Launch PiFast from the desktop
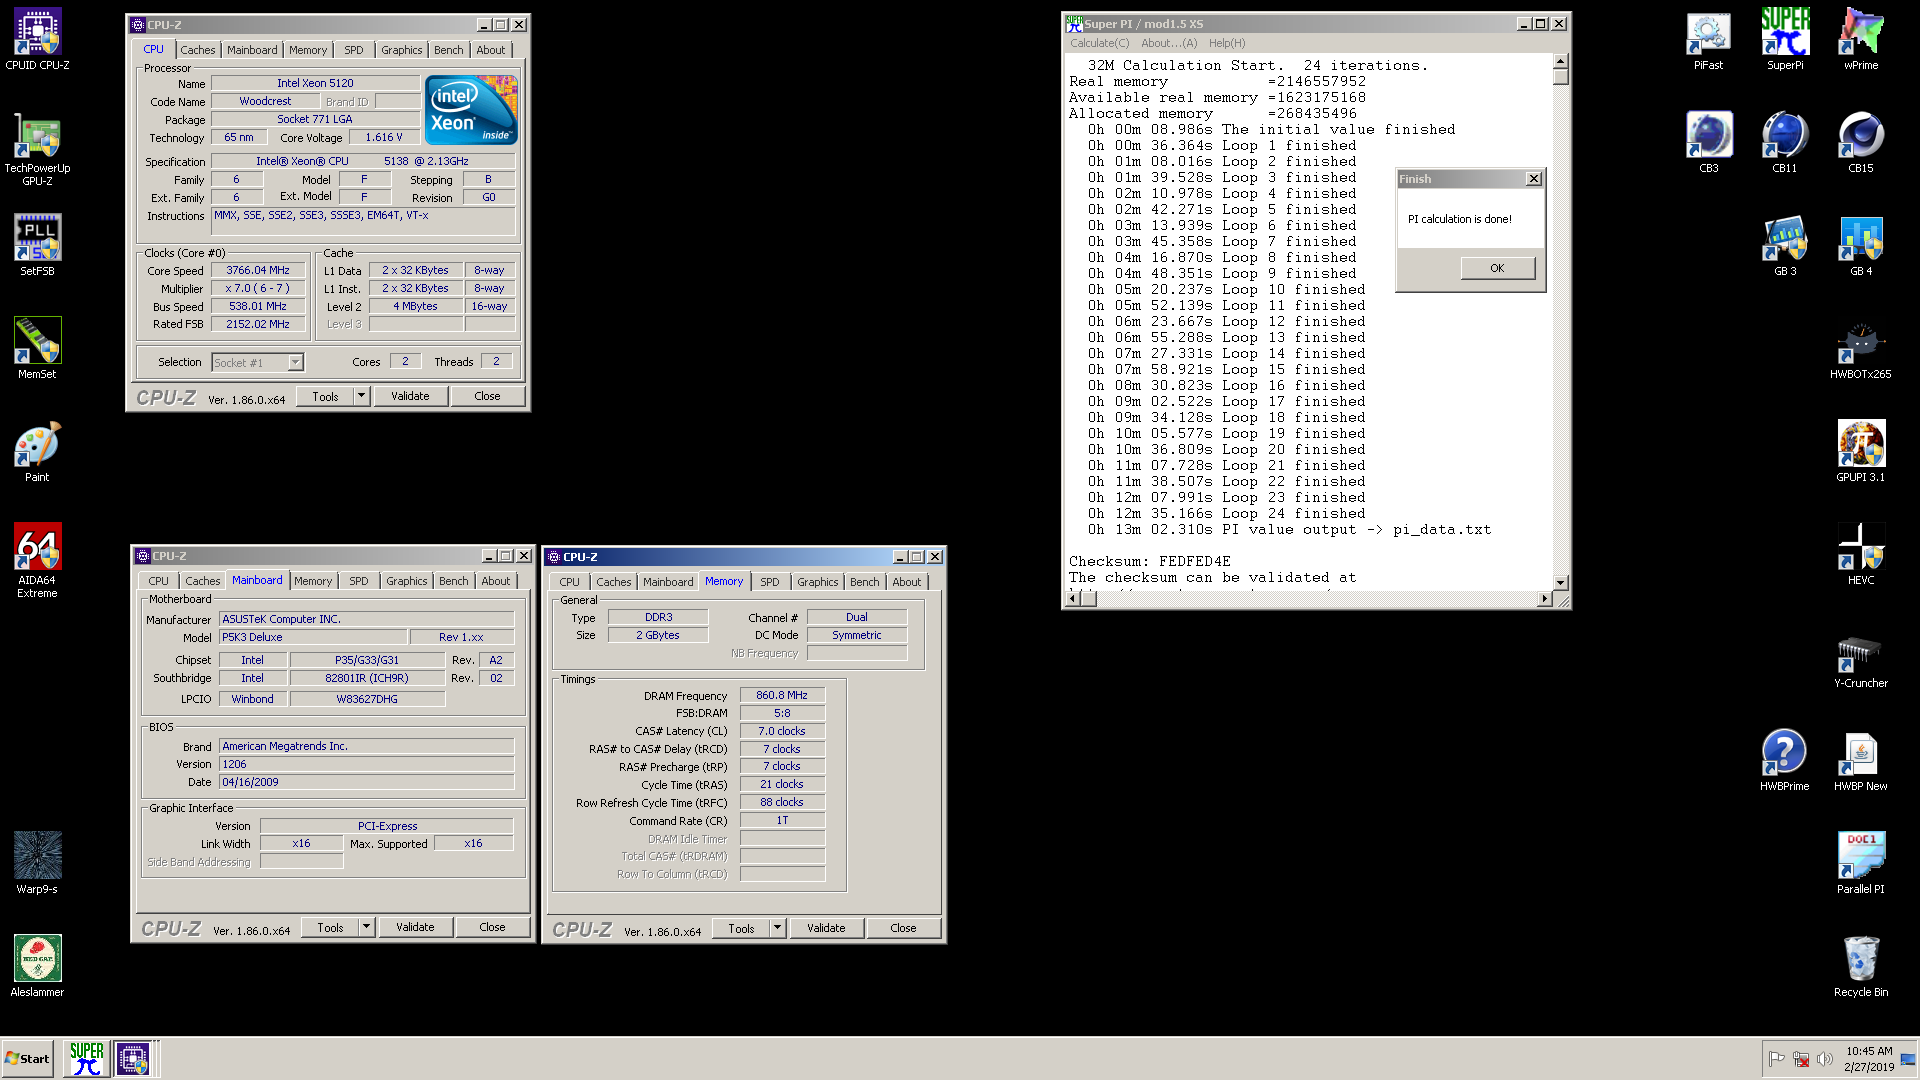 coord(1708,40)
